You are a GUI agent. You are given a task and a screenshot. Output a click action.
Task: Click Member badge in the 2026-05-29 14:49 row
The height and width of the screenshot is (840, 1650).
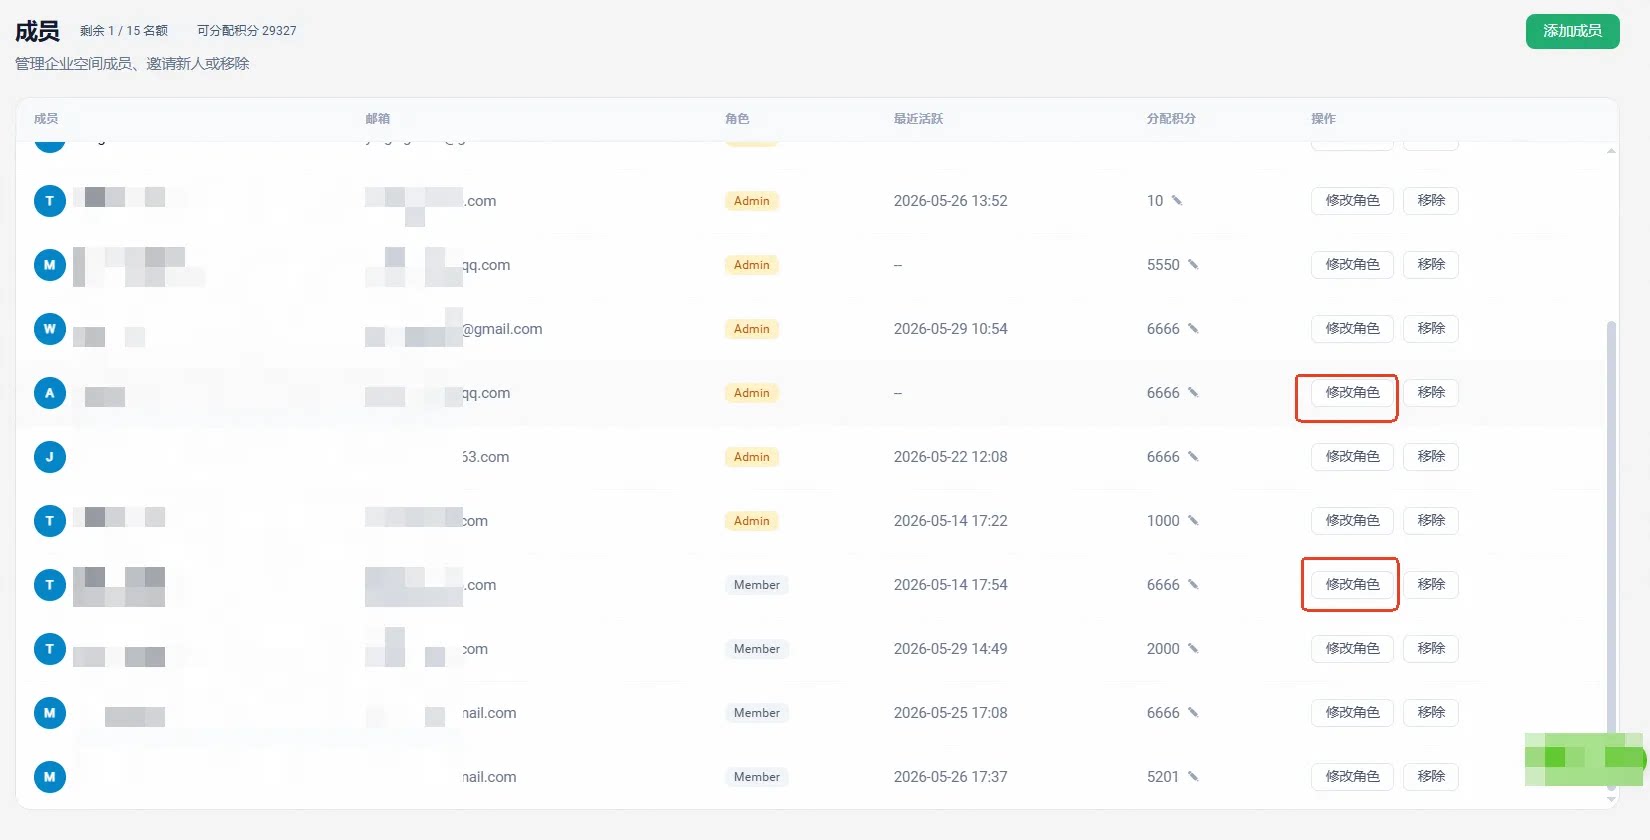[757, 649]
